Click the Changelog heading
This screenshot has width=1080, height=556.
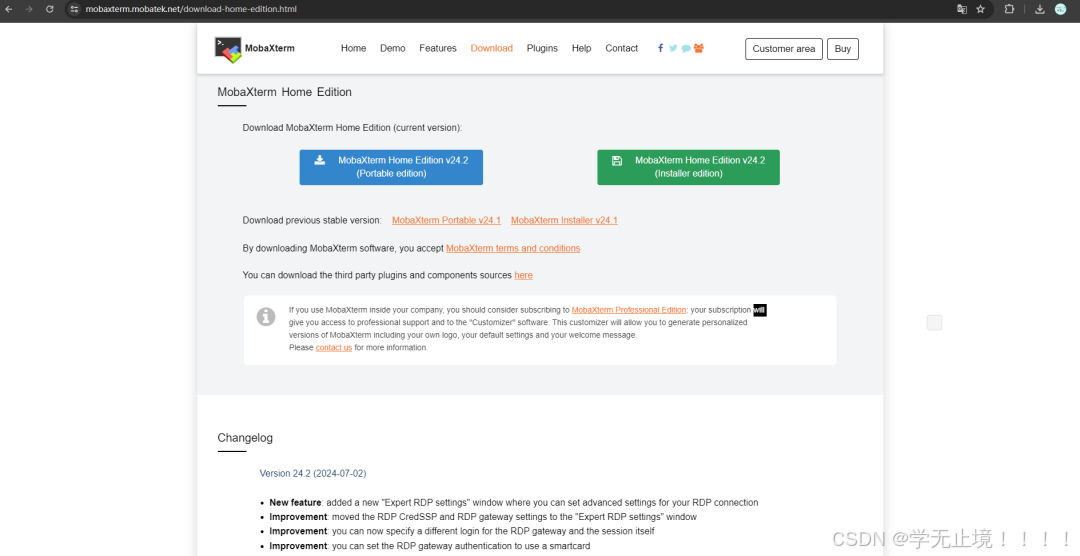(x=245, y=437)
